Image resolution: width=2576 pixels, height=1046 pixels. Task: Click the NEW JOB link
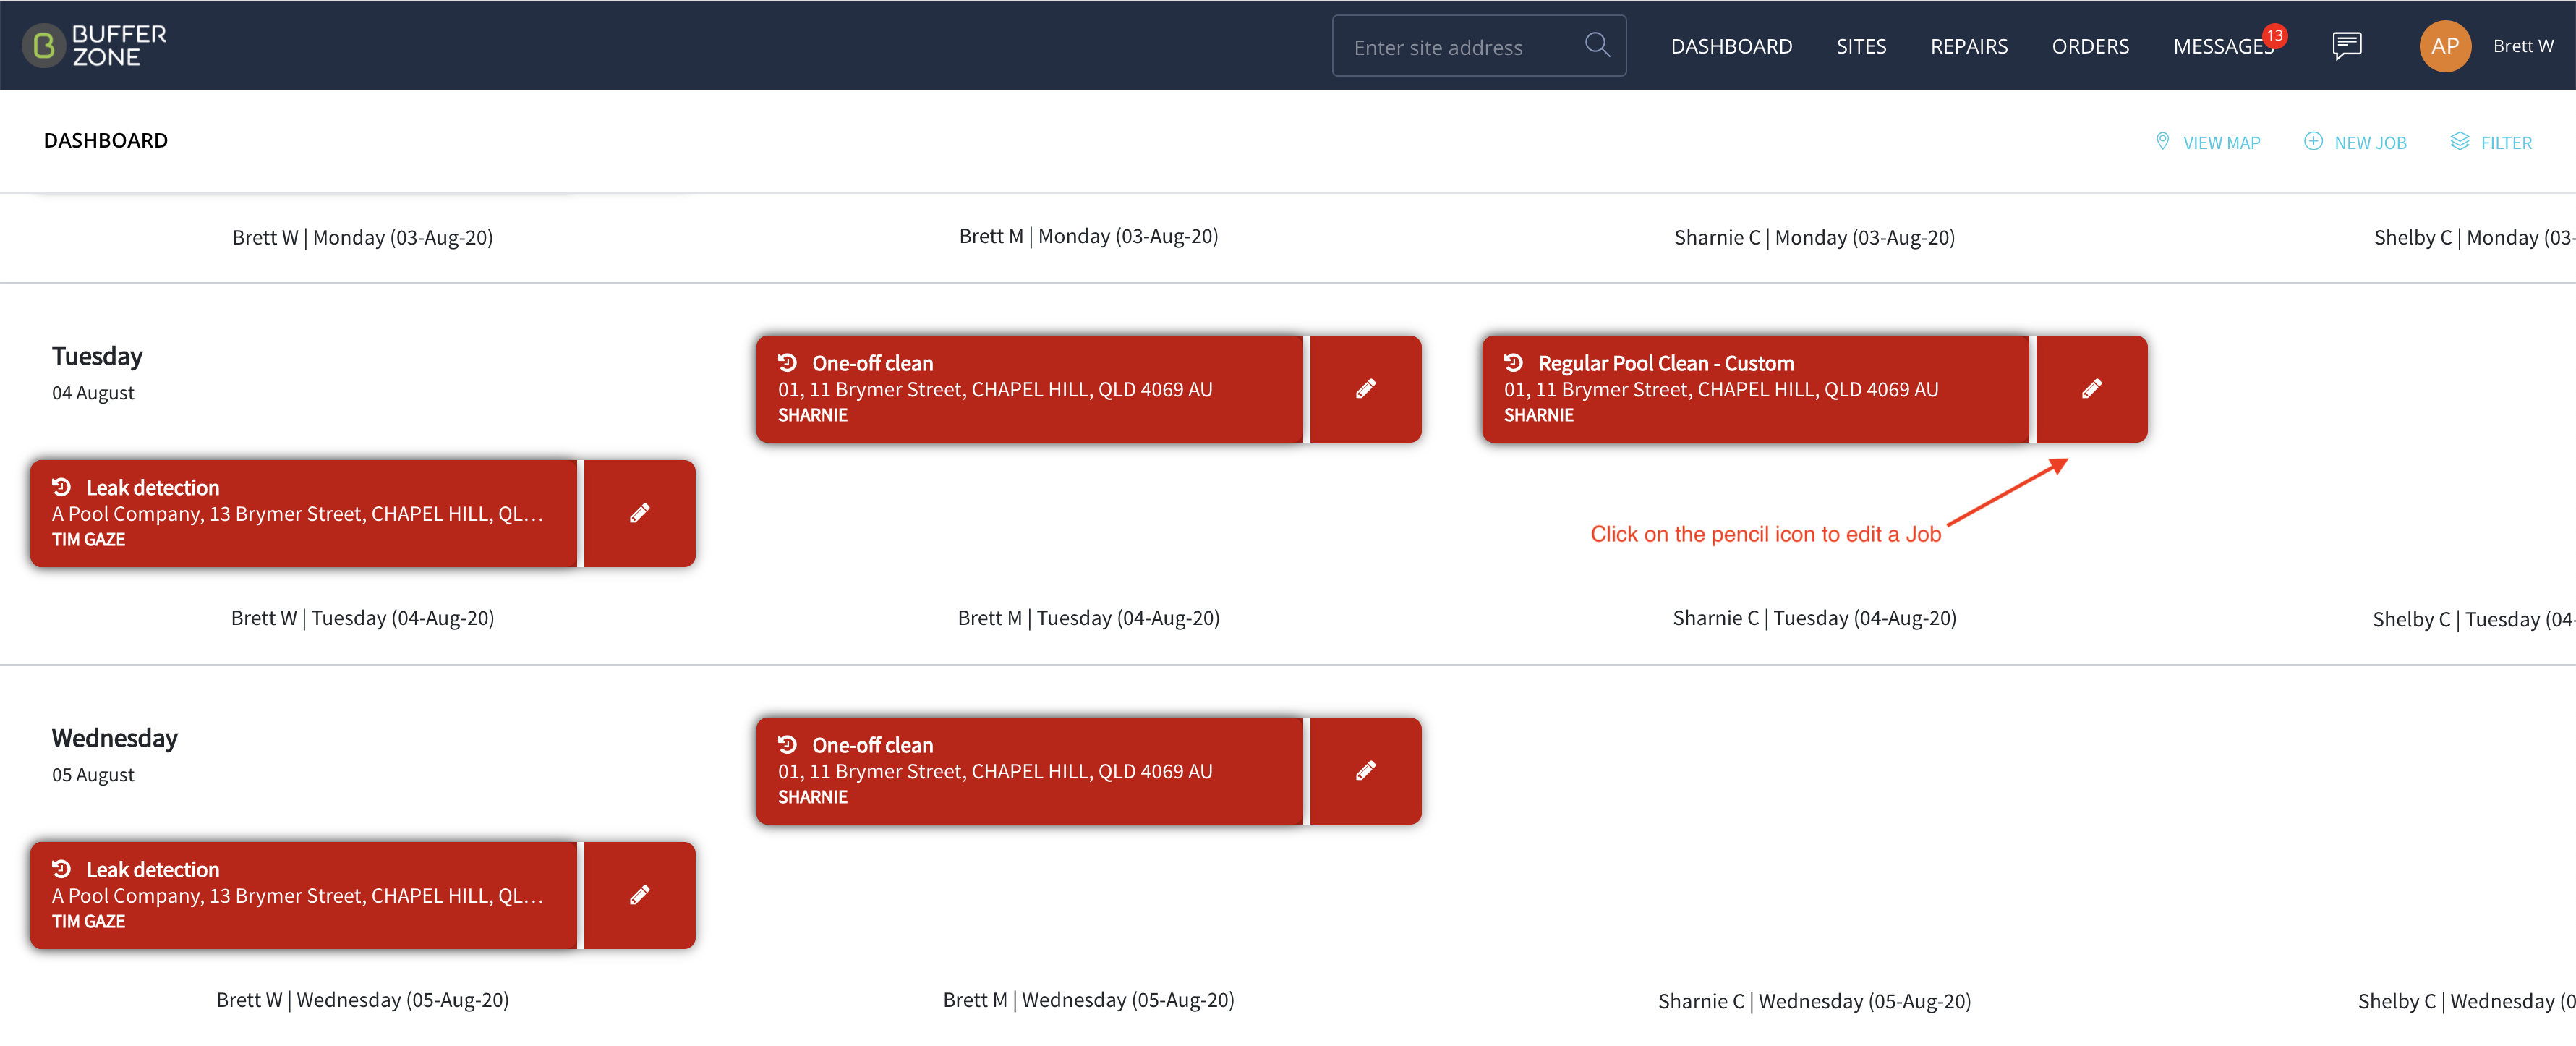click(x=2370, y=142)
